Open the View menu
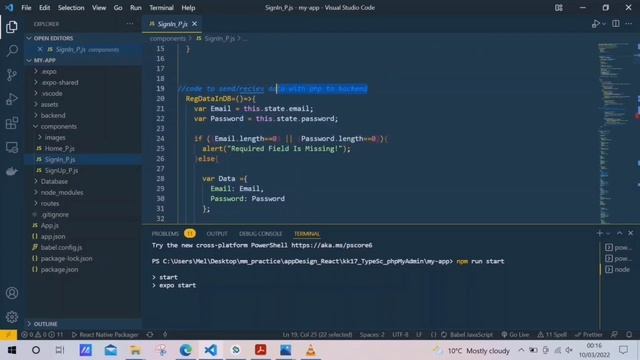This screenshot has height=360, width=640. 99,8
